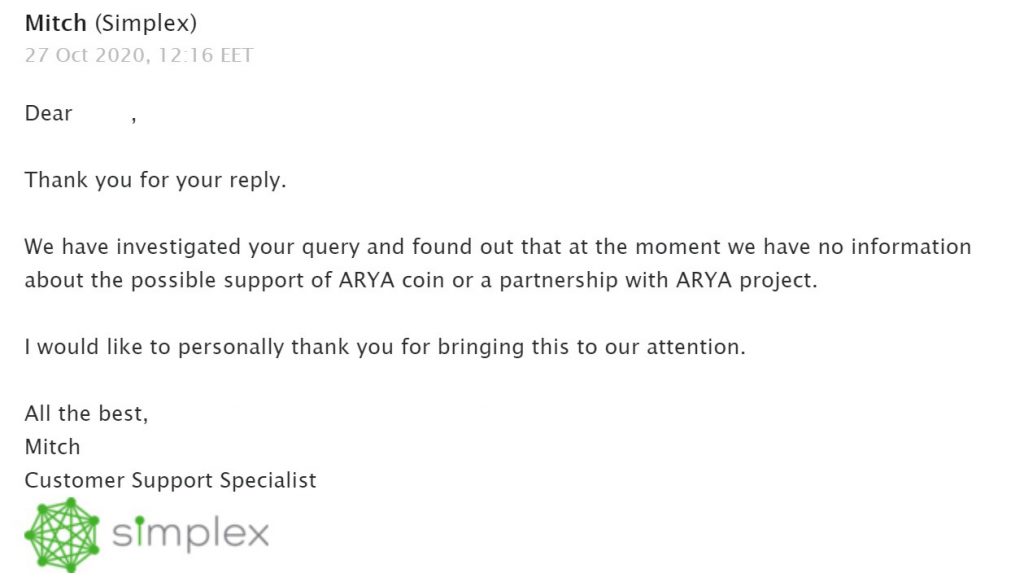
Task: Click the word 'partnership' in the message
Action: pyautogui.click(x=558, y=280)
